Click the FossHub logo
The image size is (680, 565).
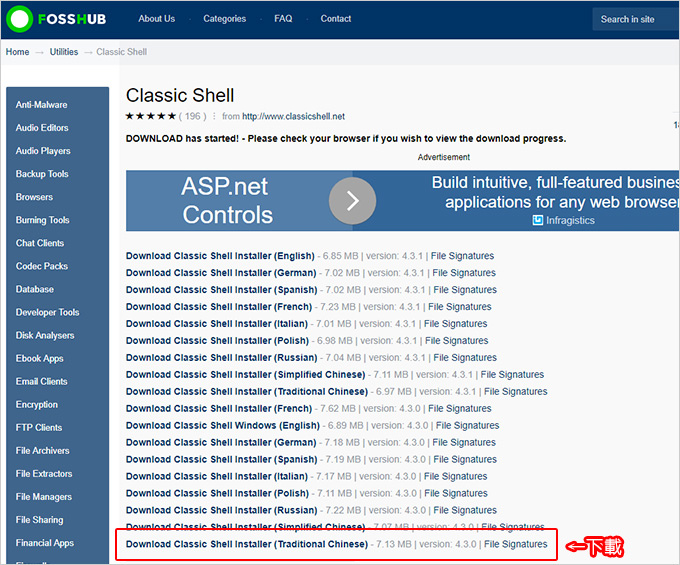(57, 19)
